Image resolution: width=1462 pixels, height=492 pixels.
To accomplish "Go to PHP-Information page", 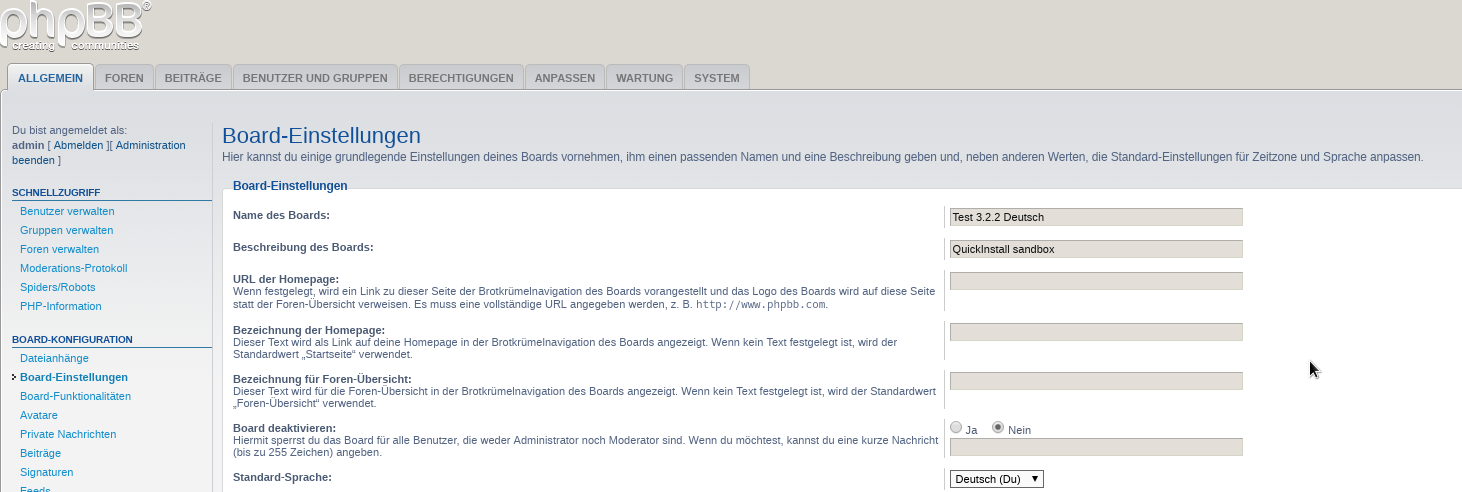I will (60, 306).
